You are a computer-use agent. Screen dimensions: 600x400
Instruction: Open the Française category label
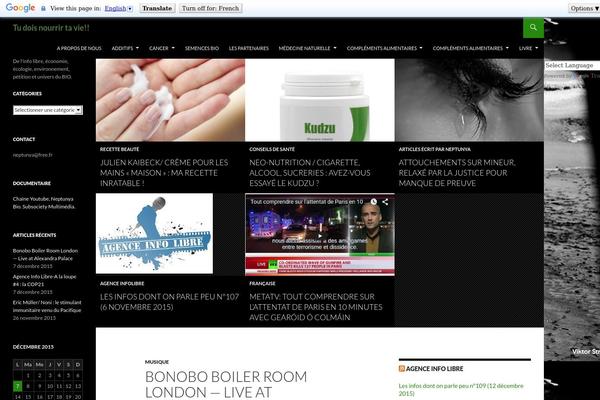click(x=262, y=284)
